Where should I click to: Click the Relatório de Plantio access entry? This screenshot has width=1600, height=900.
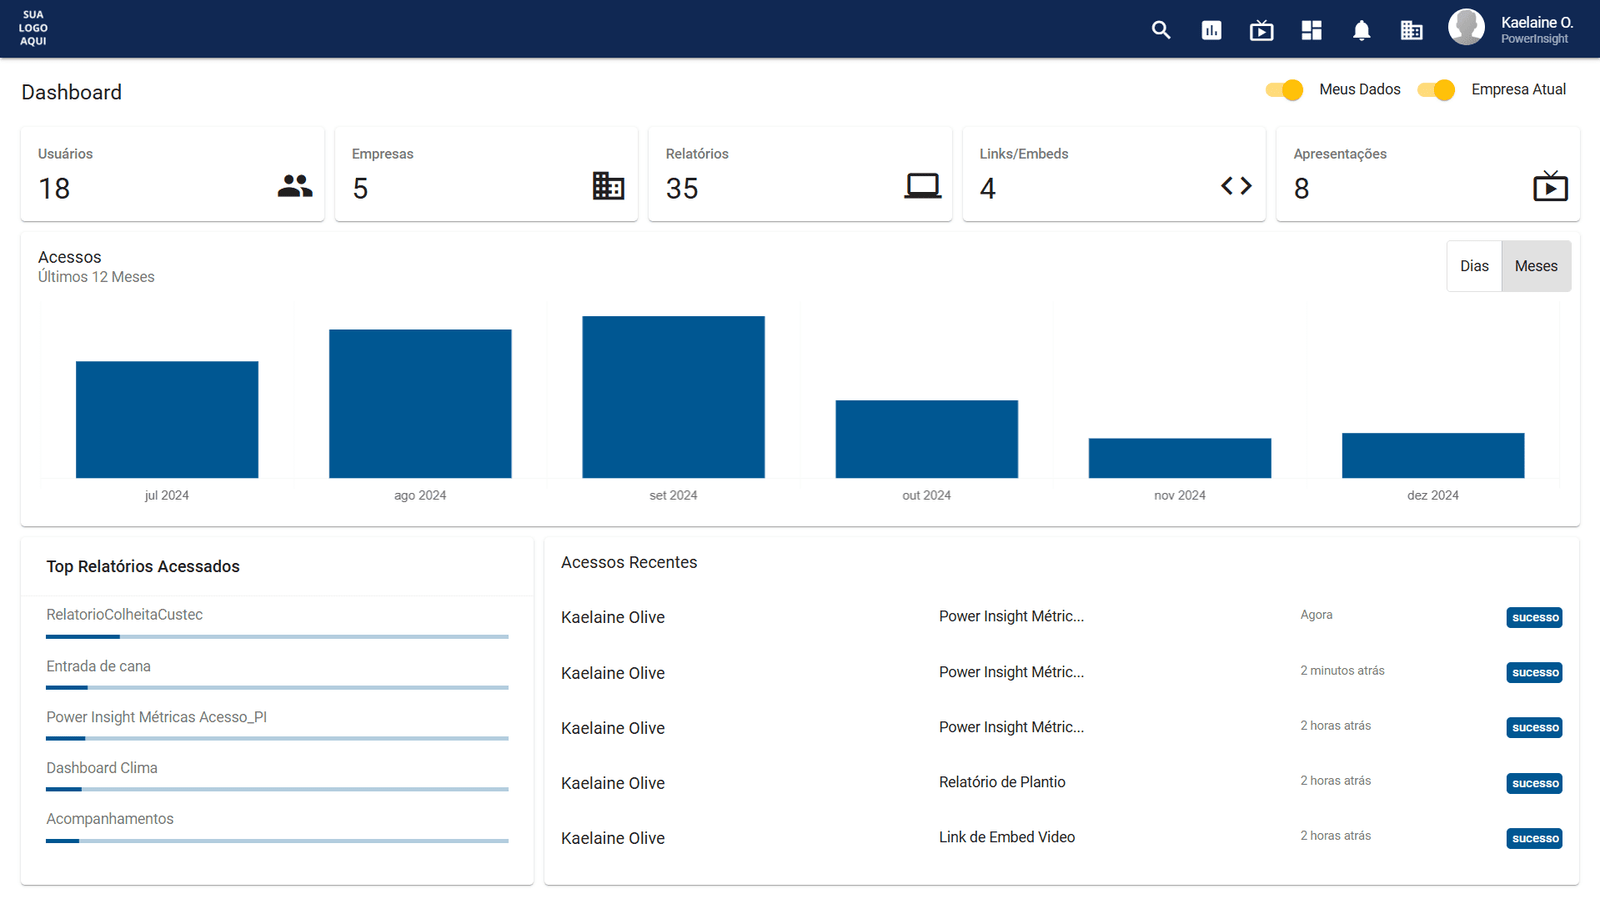(x=1002, y=782)
